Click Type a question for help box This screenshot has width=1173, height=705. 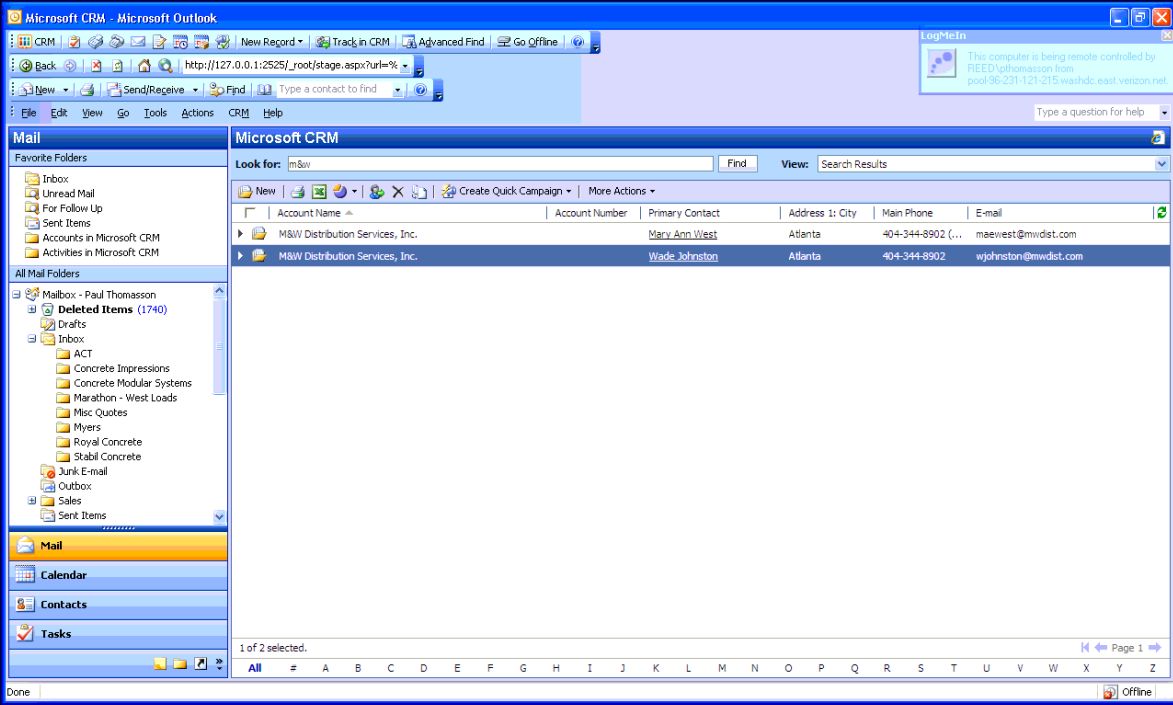[x=1097, y=112]
